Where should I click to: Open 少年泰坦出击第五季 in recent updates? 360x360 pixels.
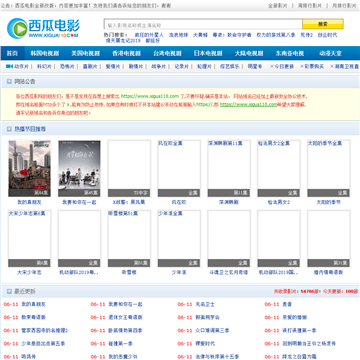(x=43, y=343)
